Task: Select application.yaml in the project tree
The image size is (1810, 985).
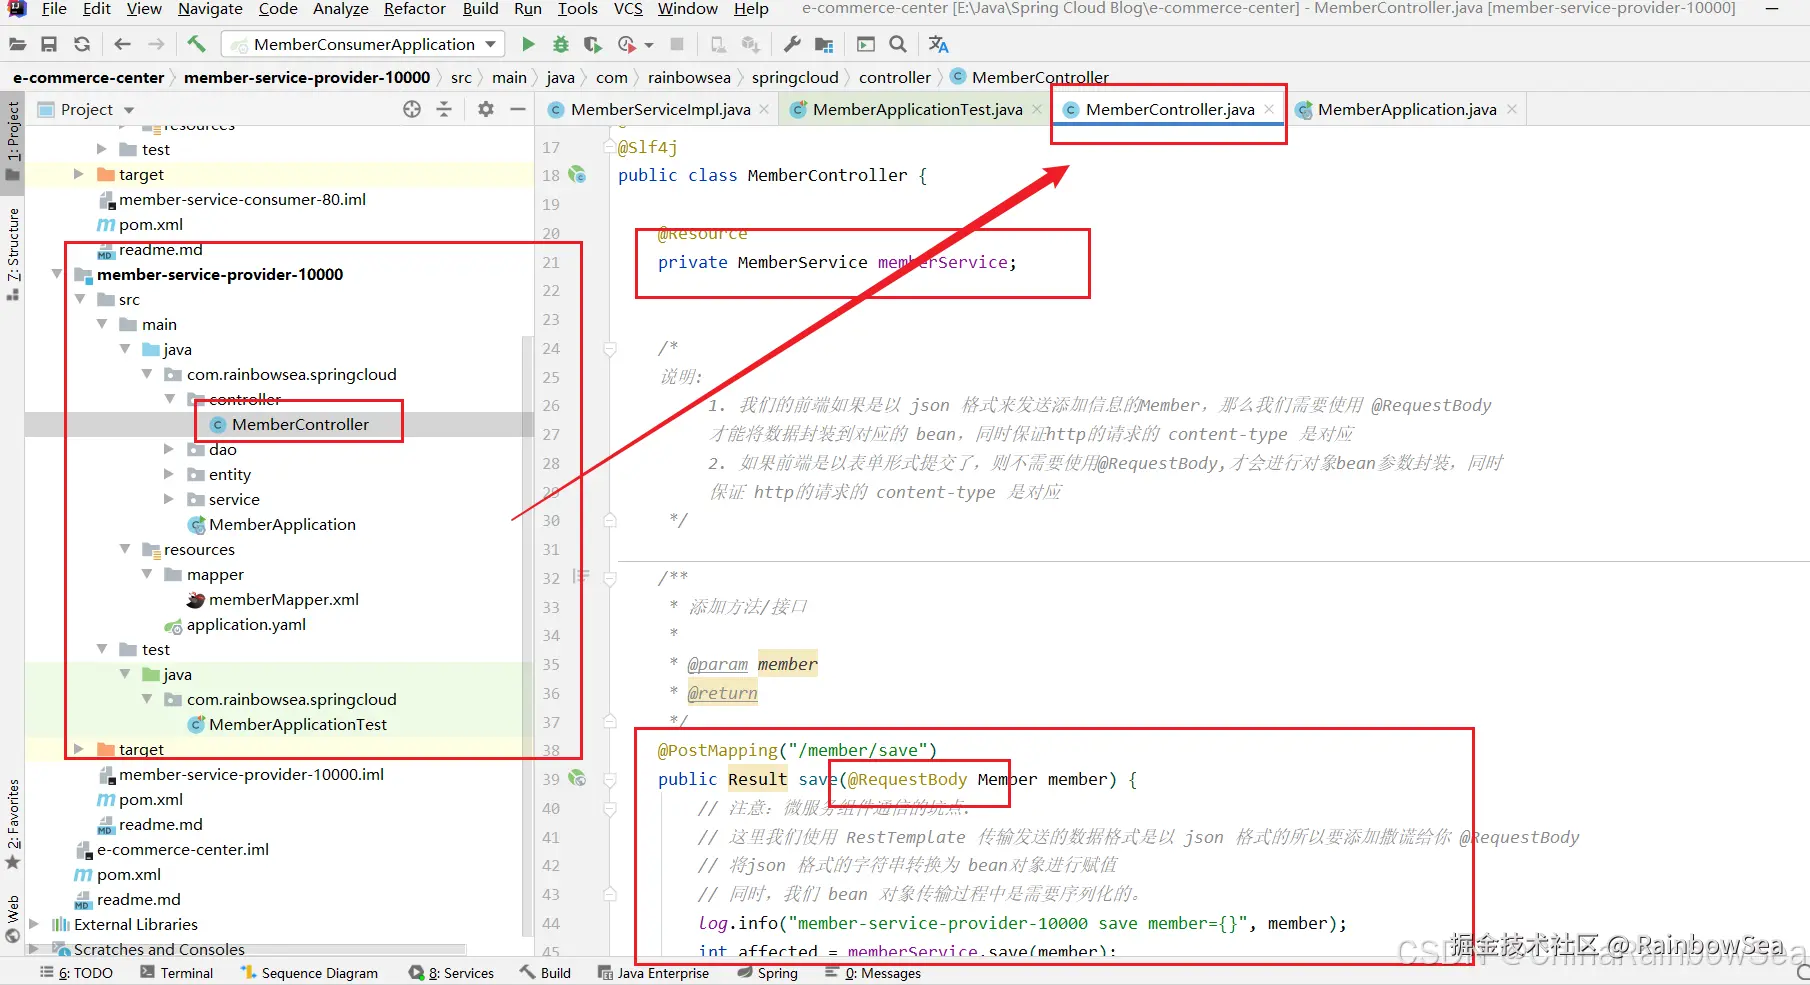Action: pos(246,624)
